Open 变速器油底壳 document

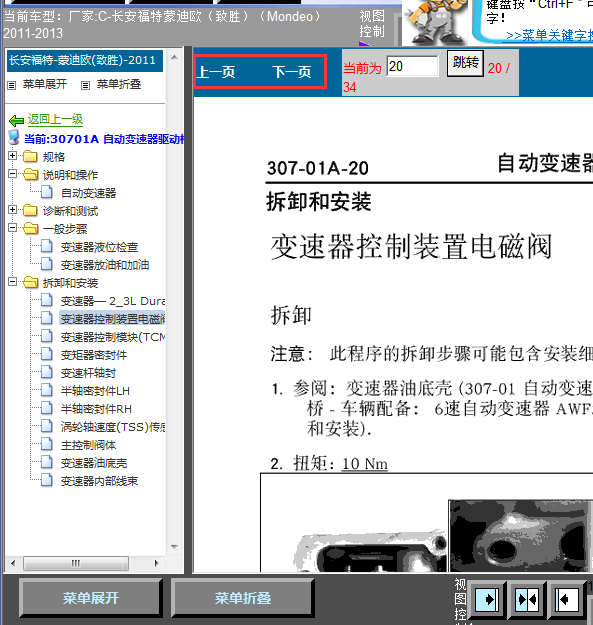pos(94,463)
